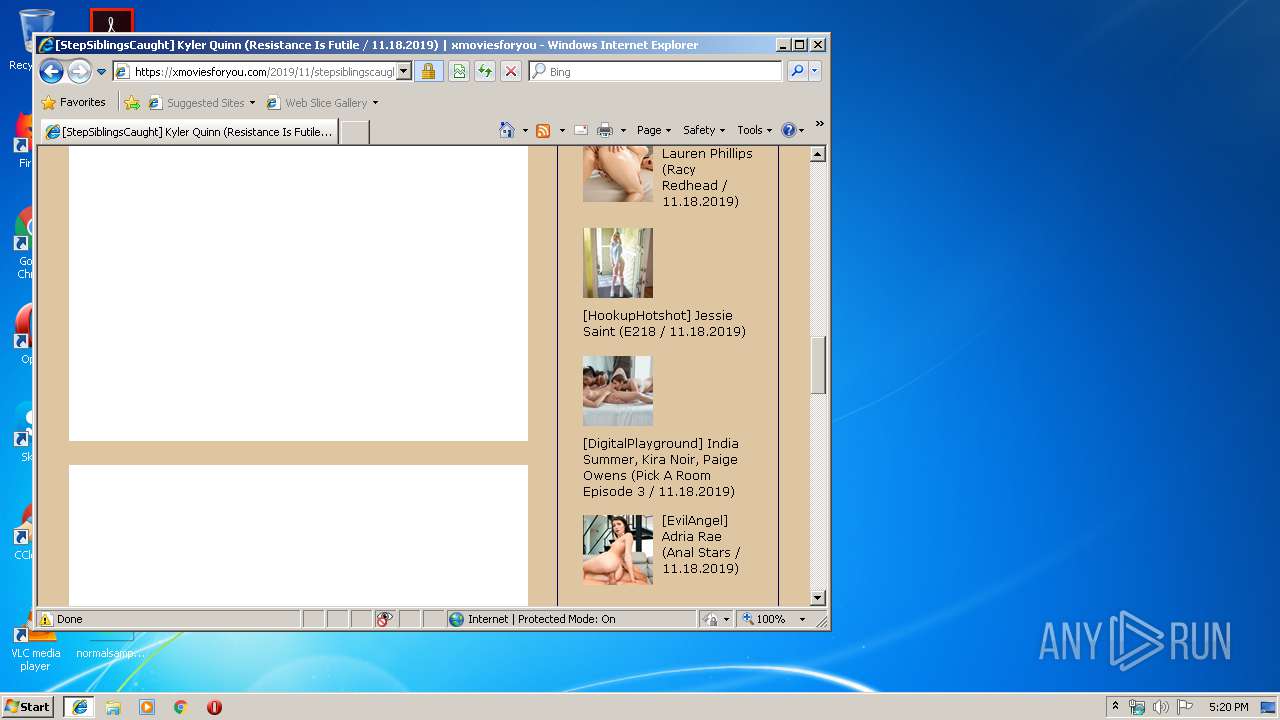Stop loading with the red X icon
The image size is (1280, 720).
pyautogui.click(x=511, y=72)
